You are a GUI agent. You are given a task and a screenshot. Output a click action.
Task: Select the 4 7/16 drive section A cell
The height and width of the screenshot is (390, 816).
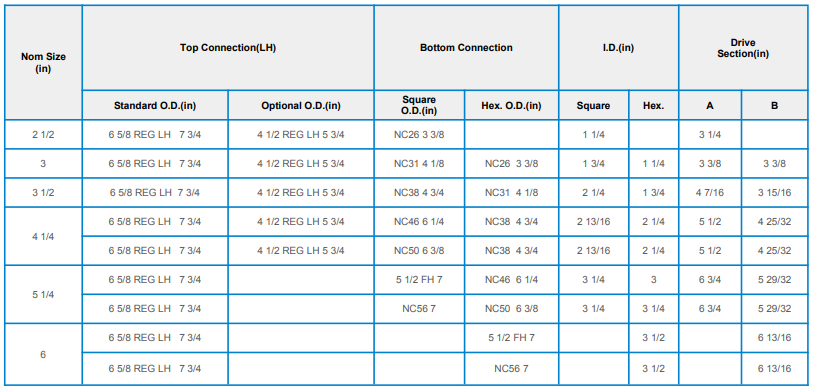click(x=710, y=193)
